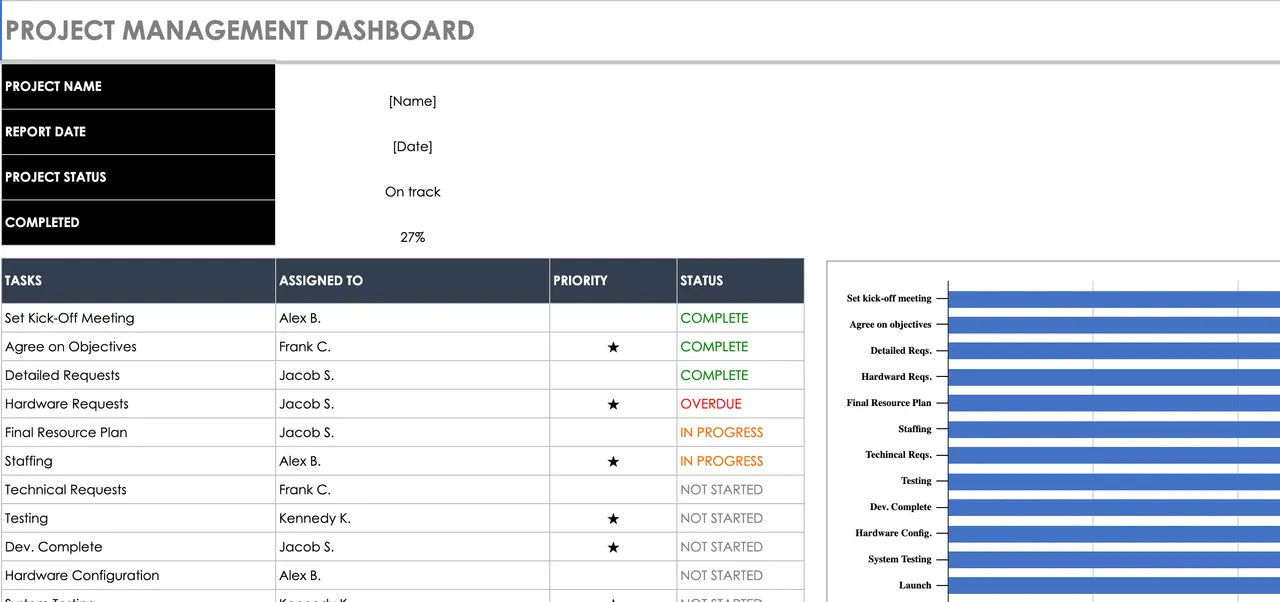
Task: Select IN PROGRESS status for Final Resource Plan
Action: tap(740, 433)
